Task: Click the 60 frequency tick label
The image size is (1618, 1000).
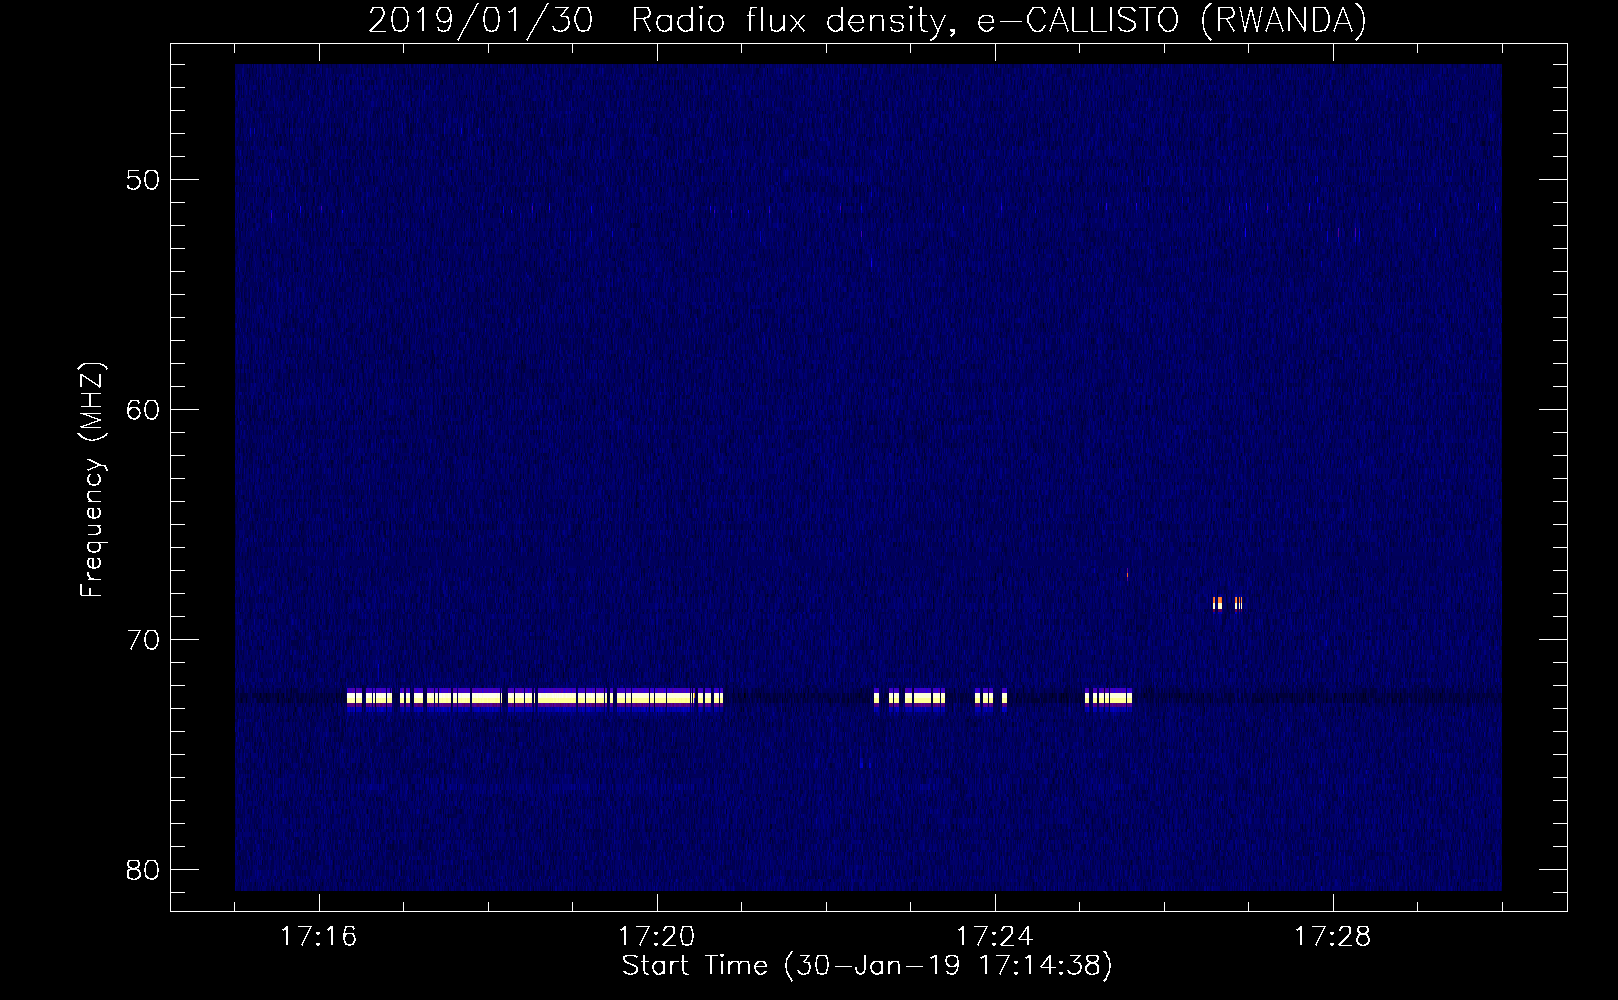Action: point(144,410)
